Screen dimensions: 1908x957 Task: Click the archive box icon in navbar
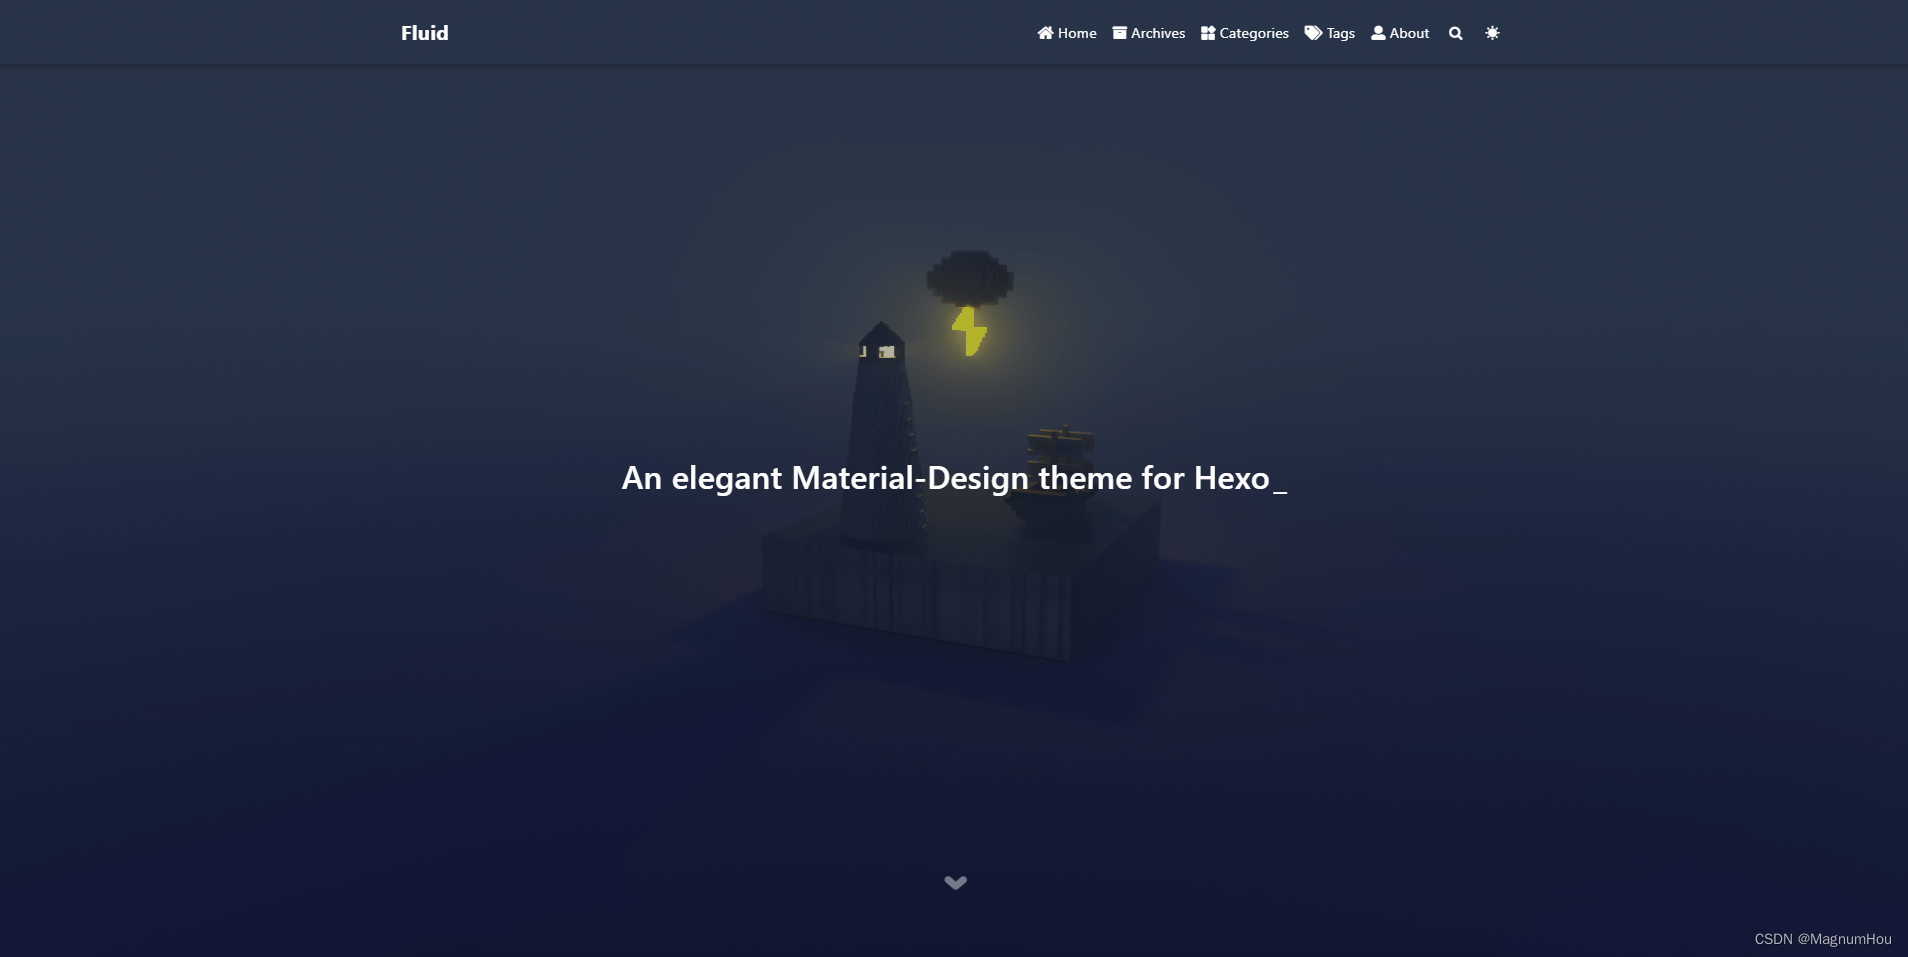(x=1119, y=33)
